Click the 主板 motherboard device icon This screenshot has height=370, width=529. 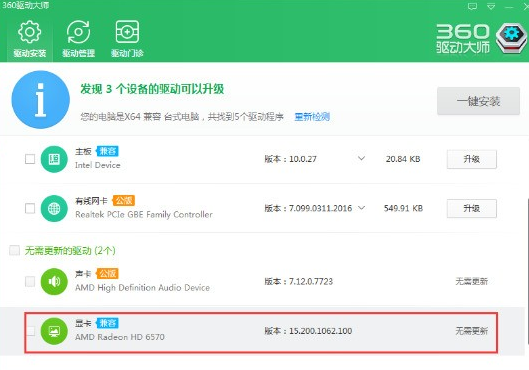(x=54, y=159)
